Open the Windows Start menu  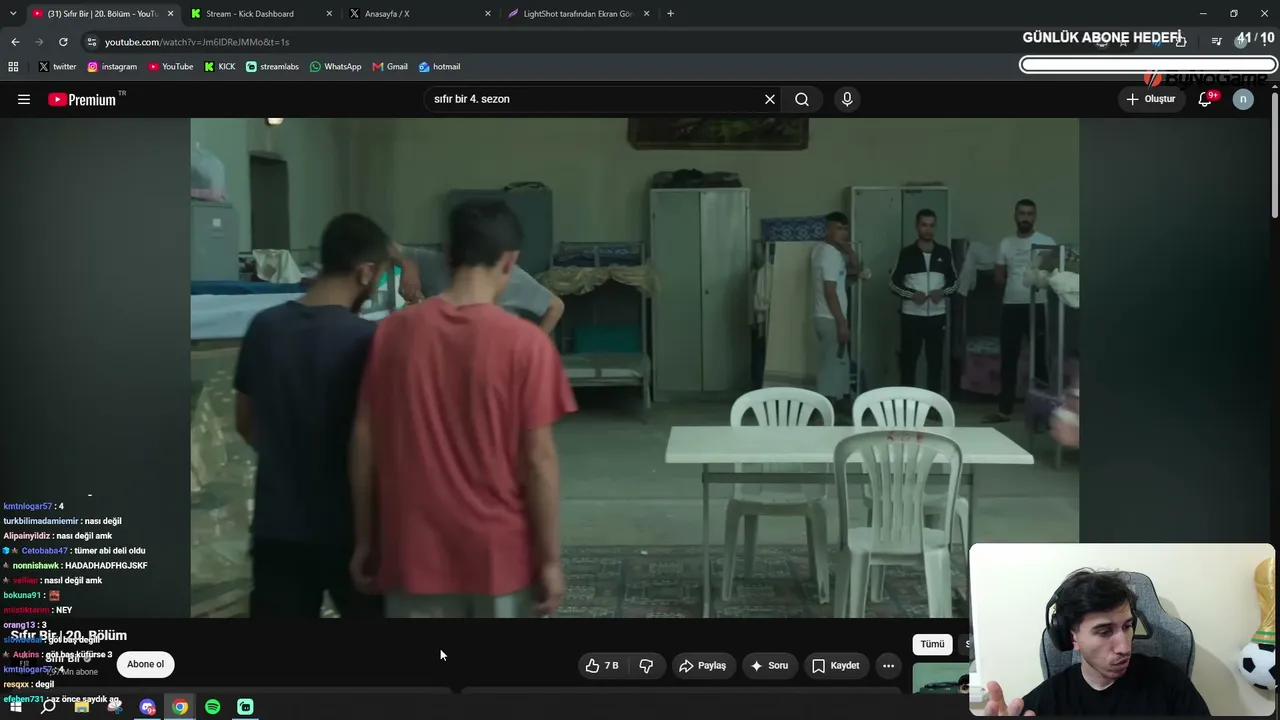coord(15,707)
